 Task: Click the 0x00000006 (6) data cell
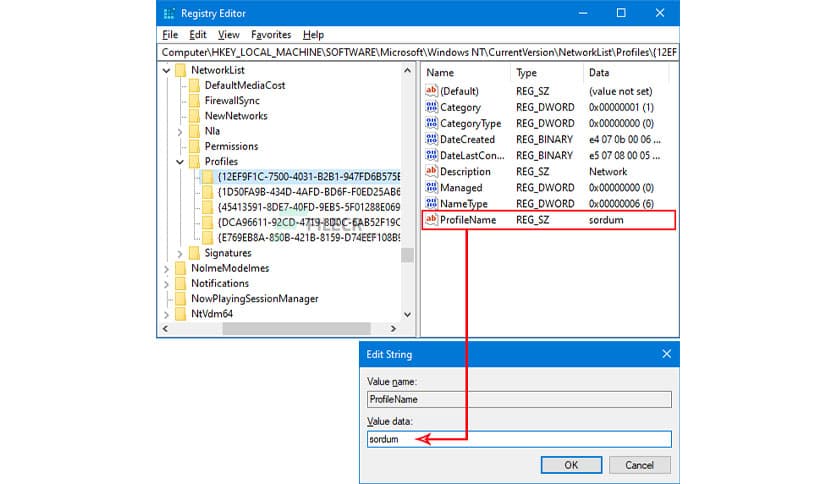(621, 204)
